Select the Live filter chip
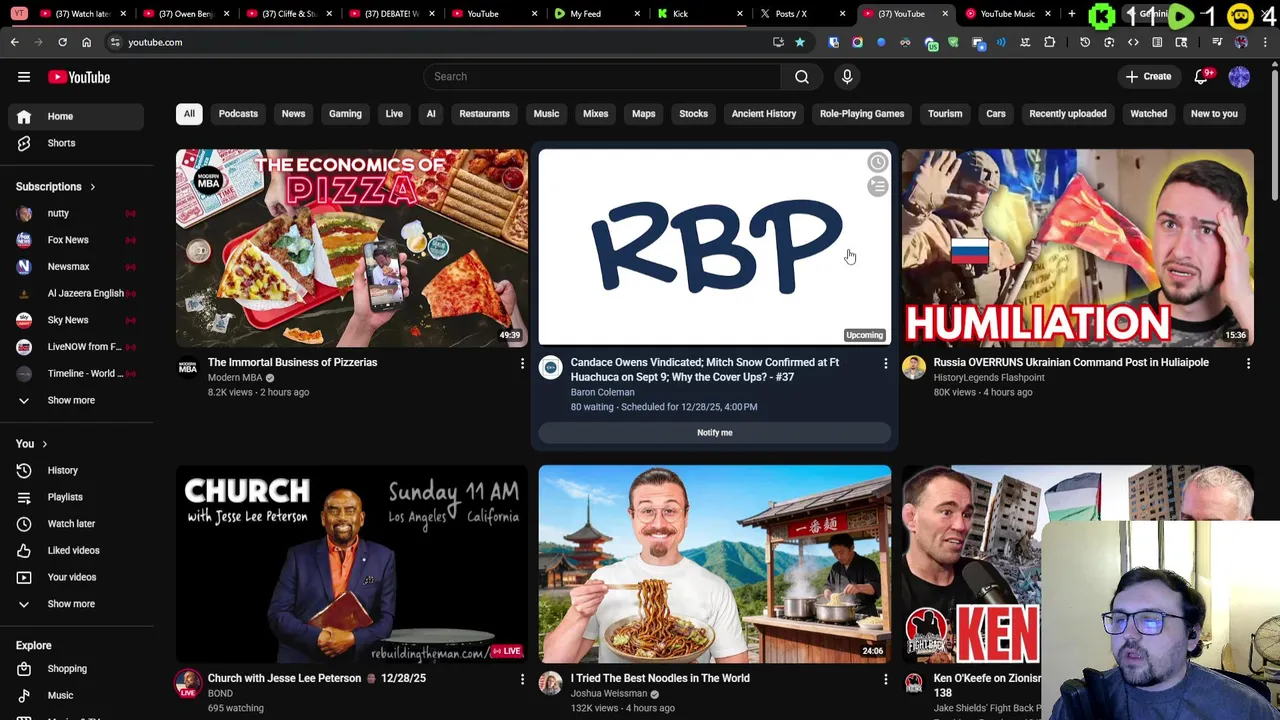This screenshot has width=1280, height=720. [x=394, y=114]
